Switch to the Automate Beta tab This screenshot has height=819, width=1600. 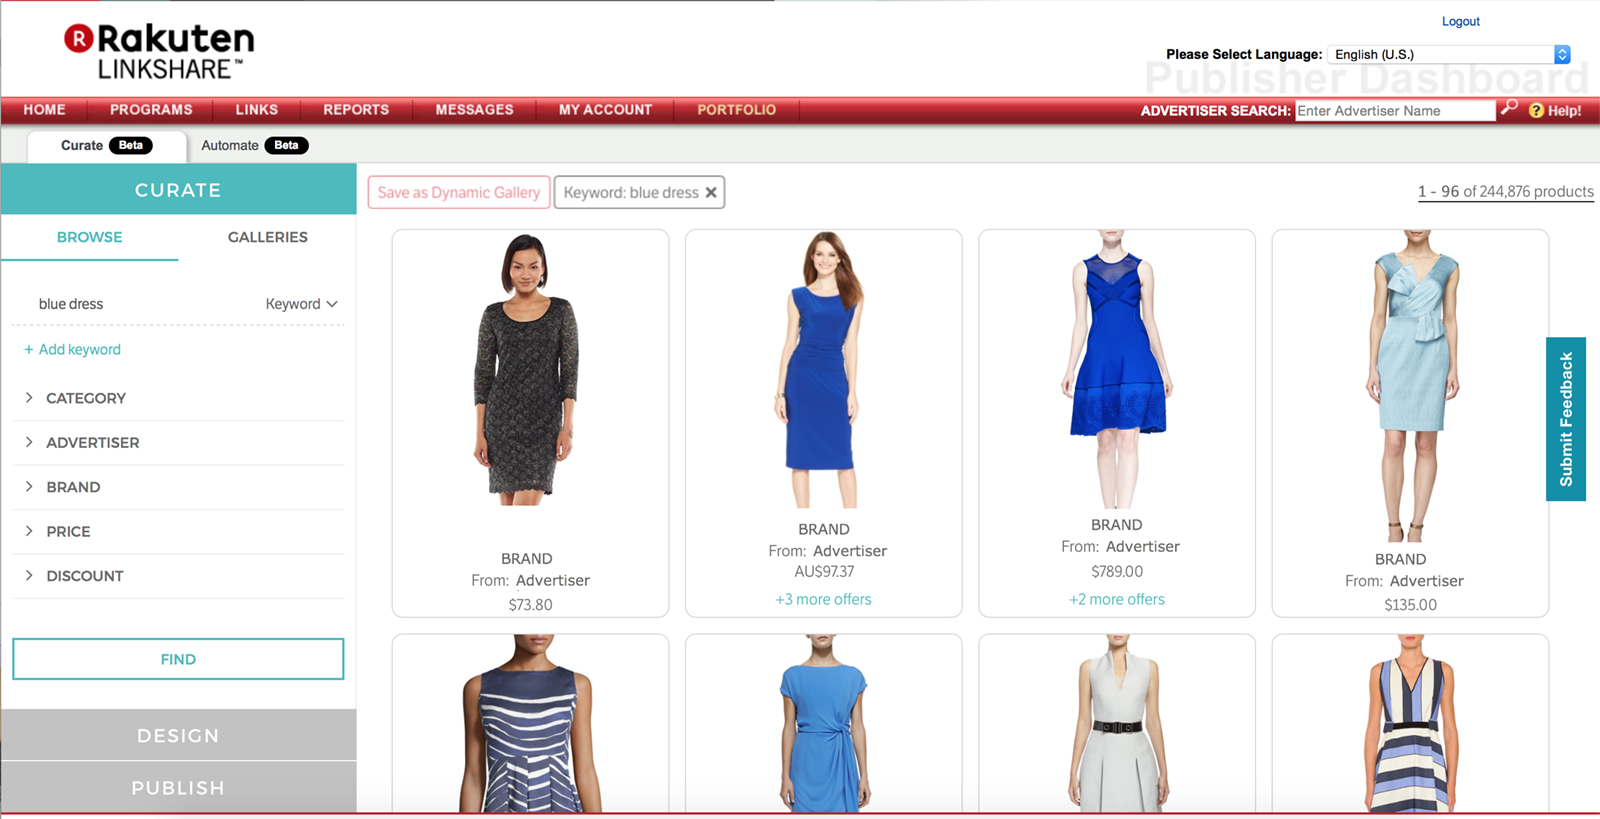(x=254, y=146)
